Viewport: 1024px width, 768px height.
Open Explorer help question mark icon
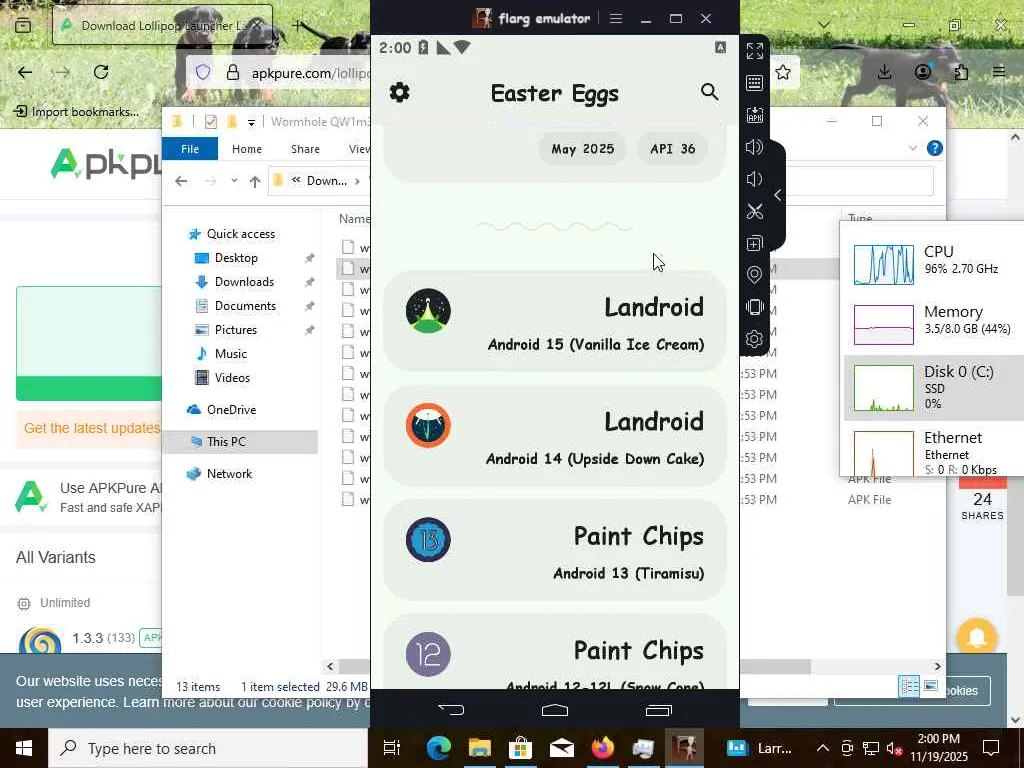(x=935, y=148)
